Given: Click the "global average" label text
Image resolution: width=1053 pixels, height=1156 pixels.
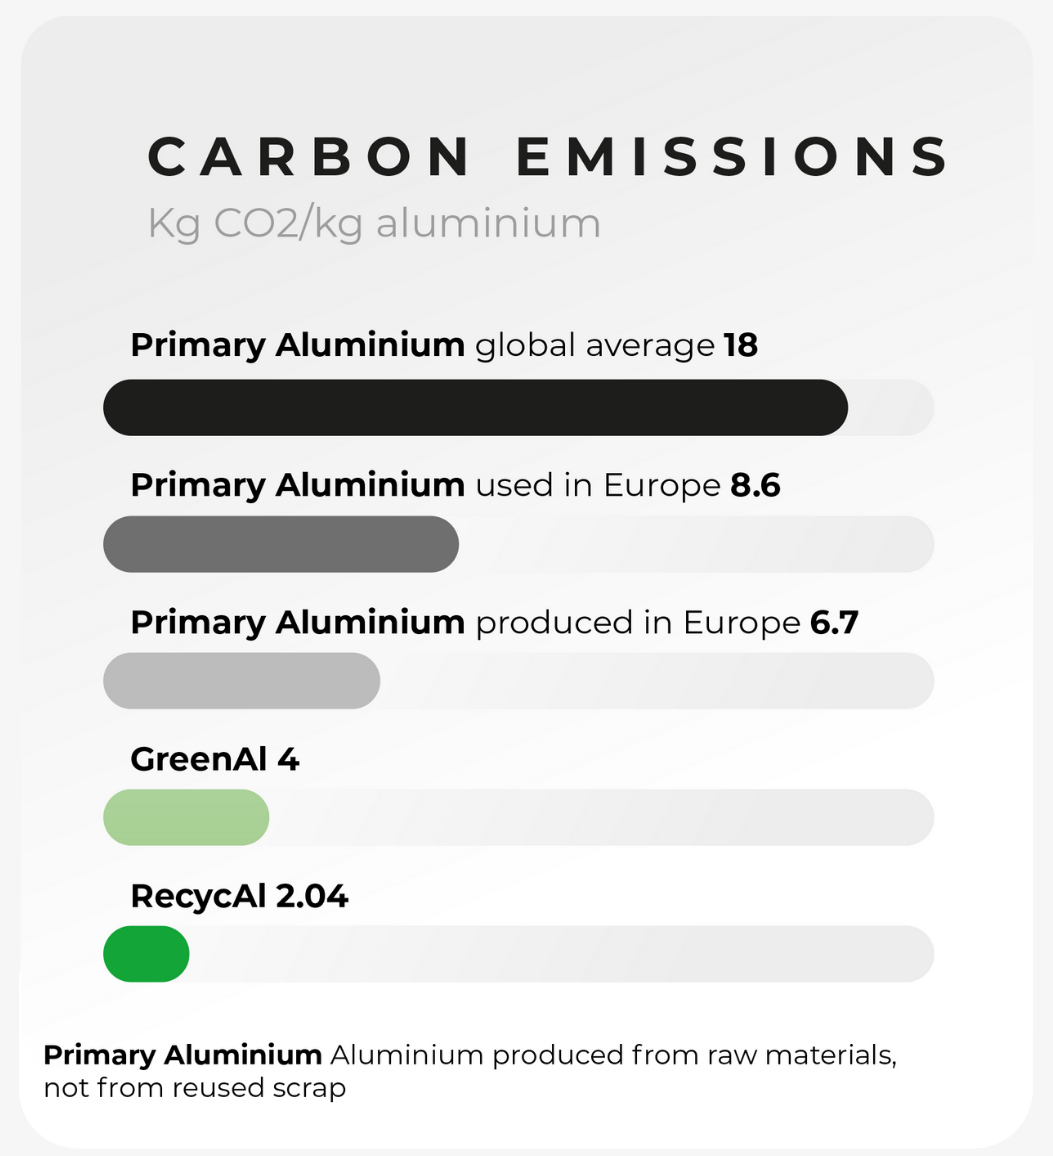Looking at the screenshot, I should click(594, 346).
